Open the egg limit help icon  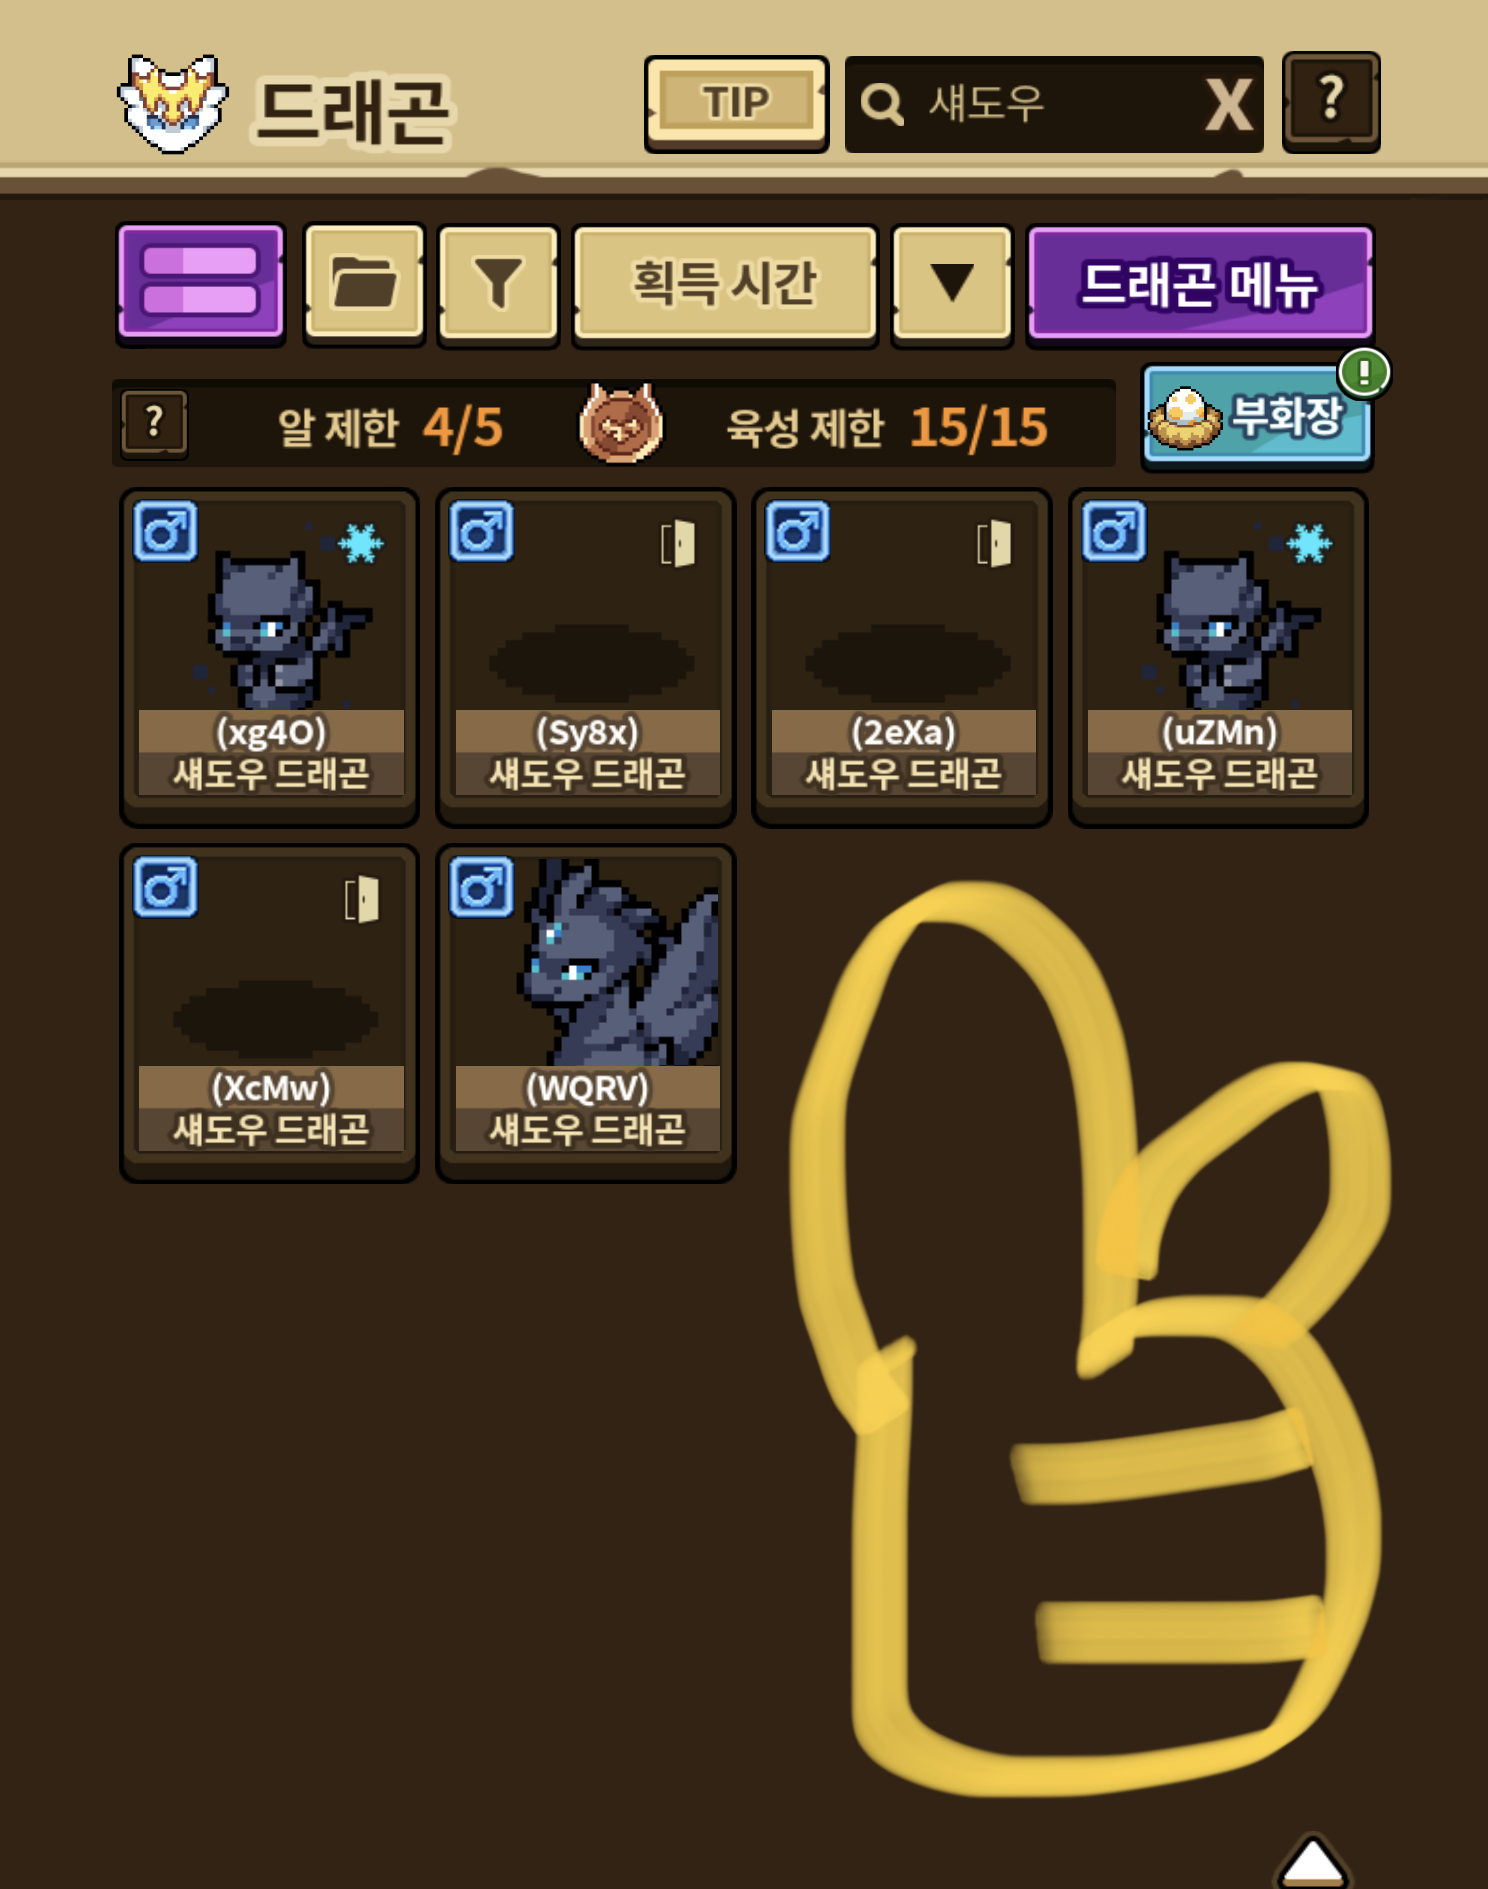(154, 424)
